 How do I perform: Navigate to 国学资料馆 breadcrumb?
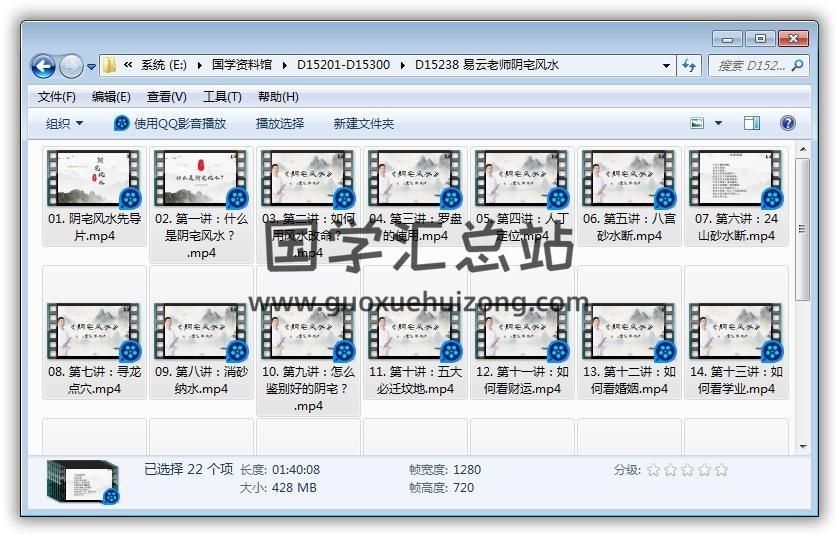coord(242,65)
